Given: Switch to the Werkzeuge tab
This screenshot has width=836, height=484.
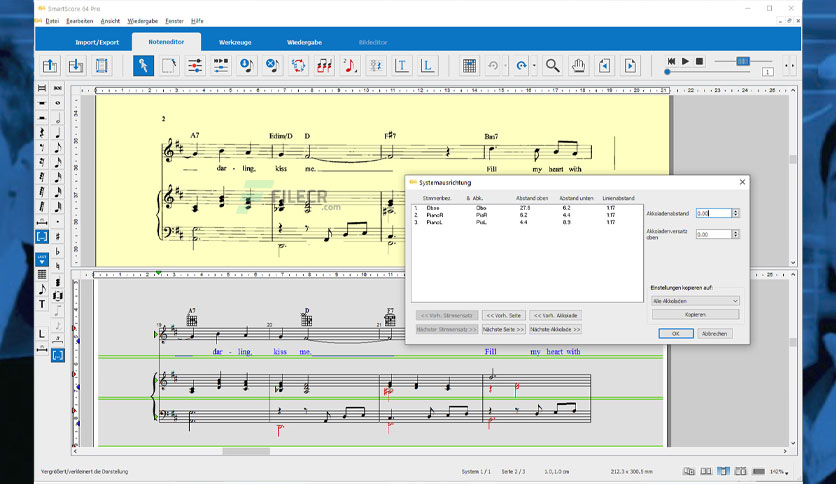Looking at the screenshot, I should (235, 42).
